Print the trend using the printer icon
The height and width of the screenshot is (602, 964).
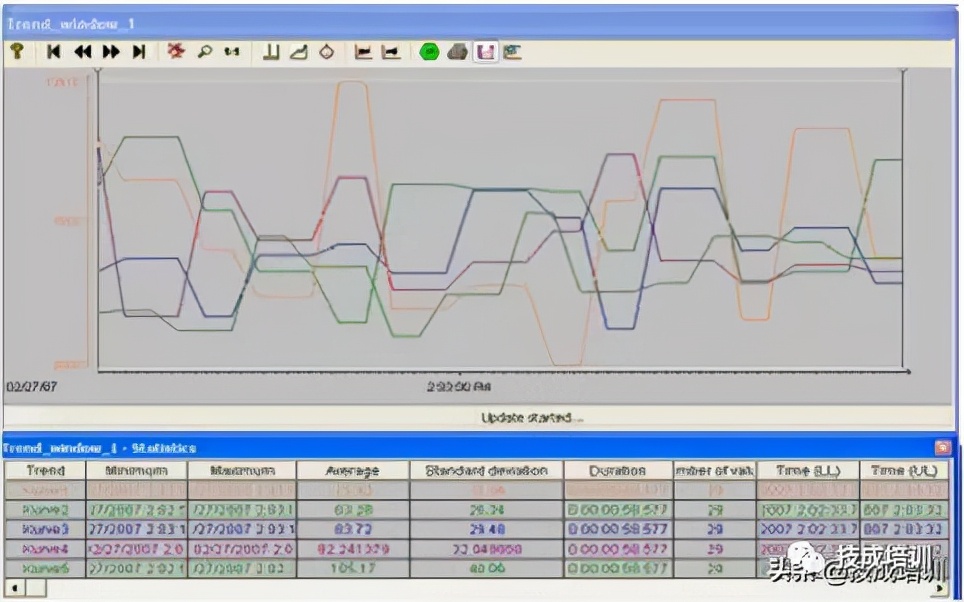pos(457,51)
